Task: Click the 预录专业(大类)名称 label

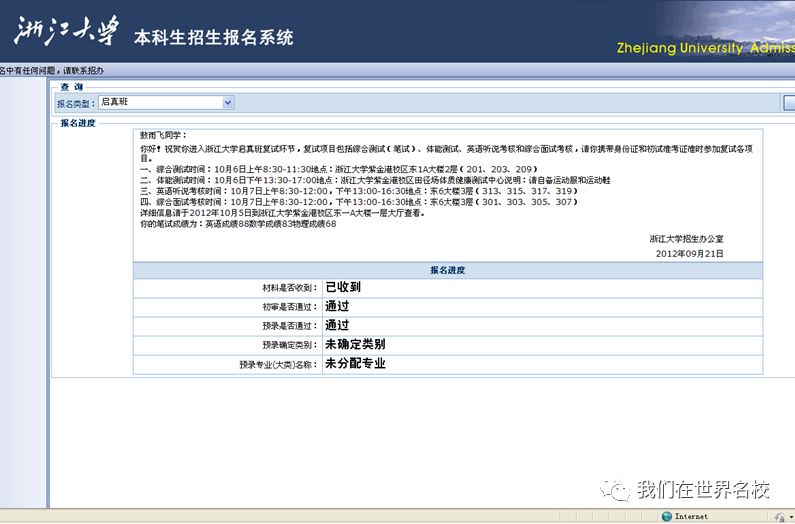Action: tap(278, 364)
